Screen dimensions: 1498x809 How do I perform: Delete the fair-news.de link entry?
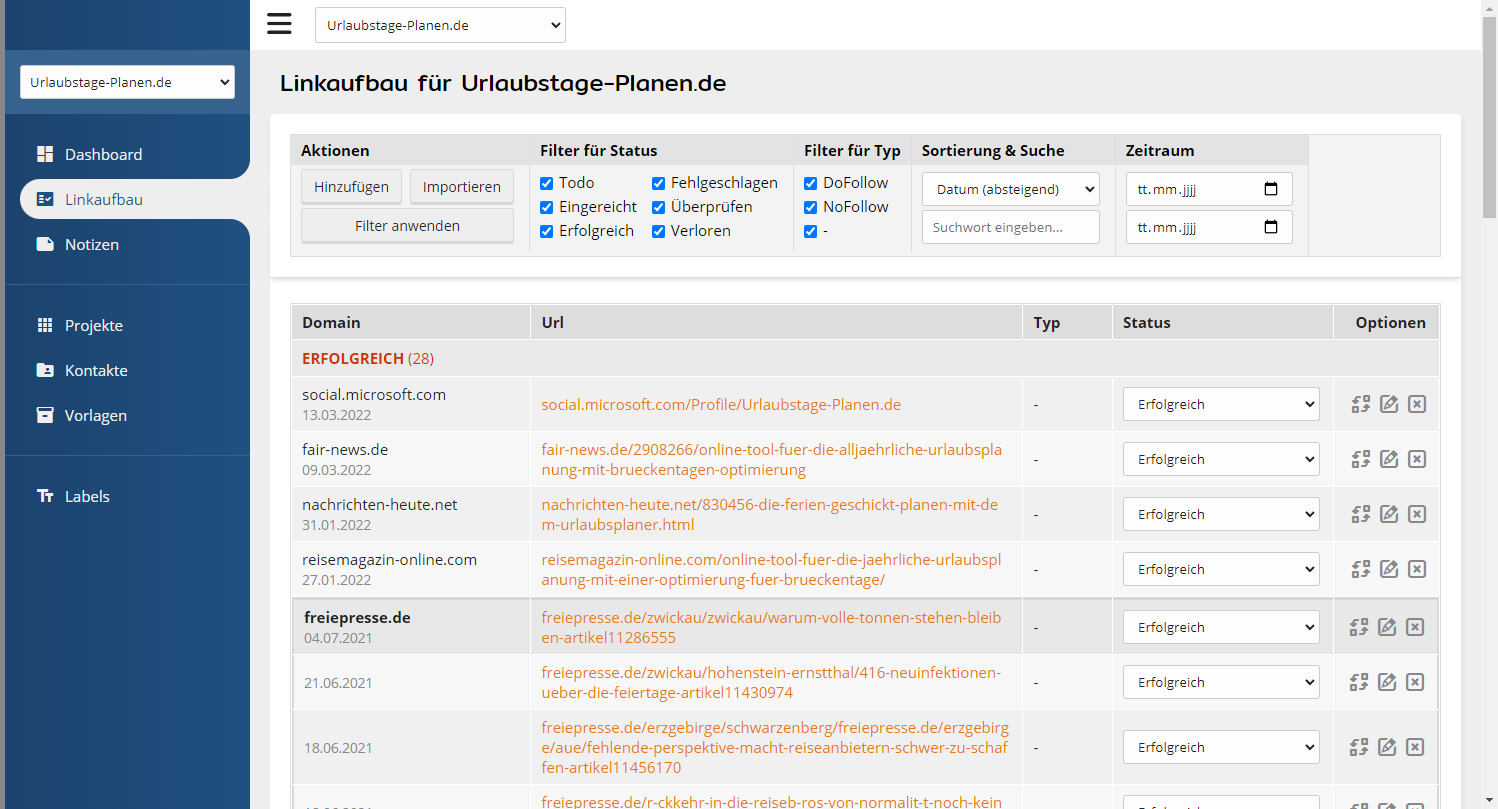pyautogui.click(x=1416, y=459)
